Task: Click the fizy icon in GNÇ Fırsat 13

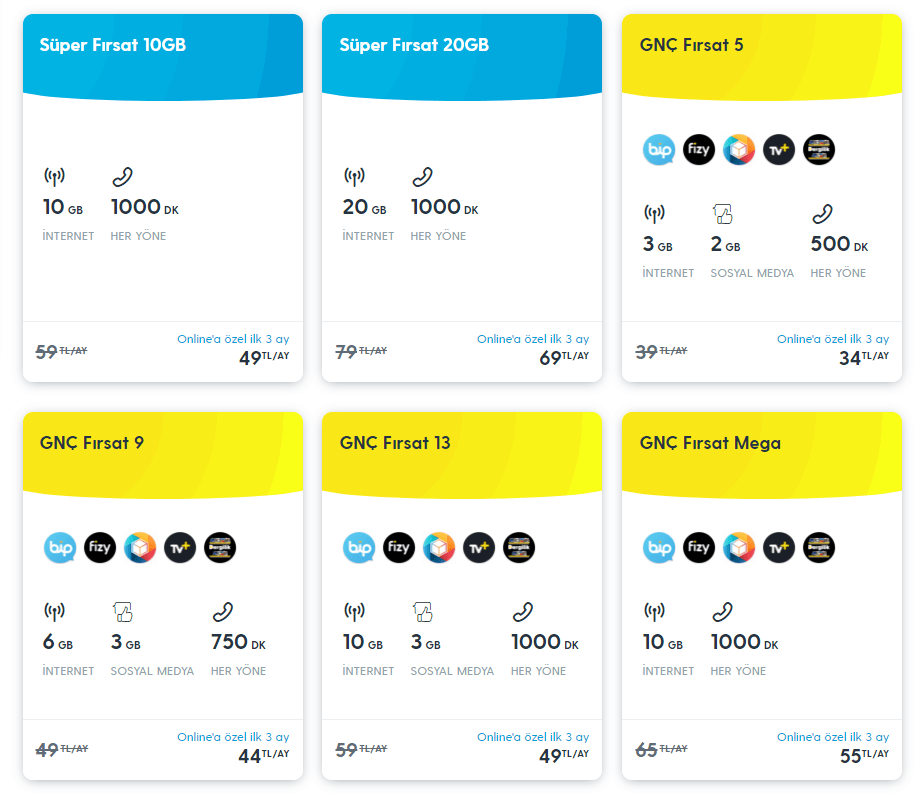Action: coord(399,547)
